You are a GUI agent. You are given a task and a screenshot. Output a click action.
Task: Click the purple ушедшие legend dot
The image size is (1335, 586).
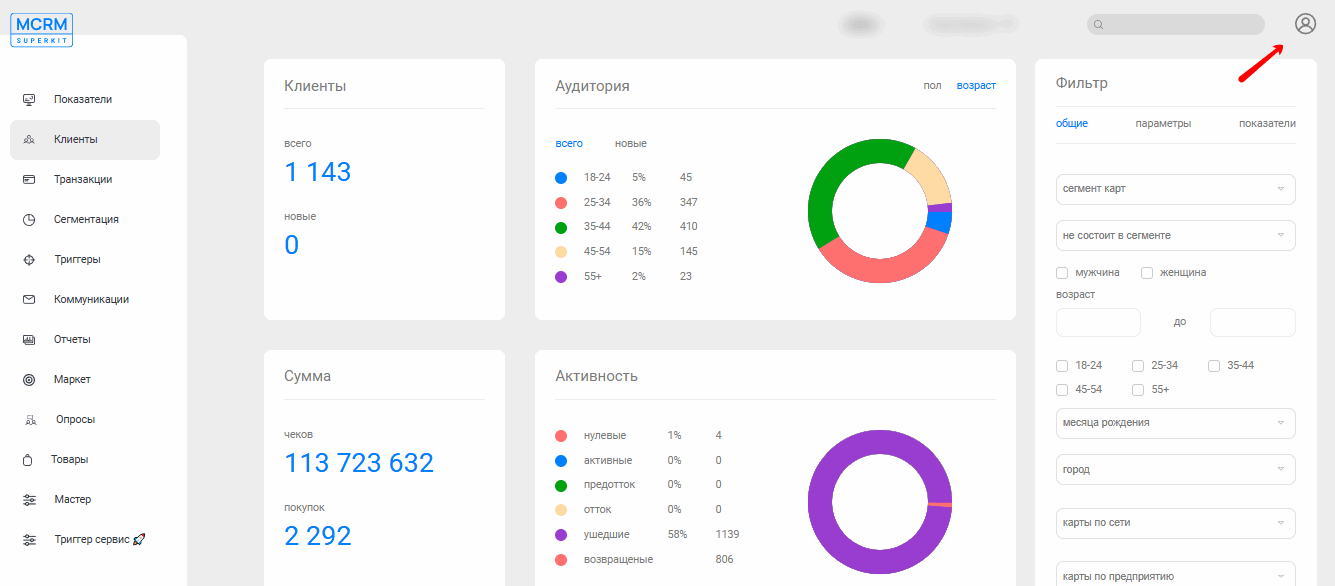(561, 535)
